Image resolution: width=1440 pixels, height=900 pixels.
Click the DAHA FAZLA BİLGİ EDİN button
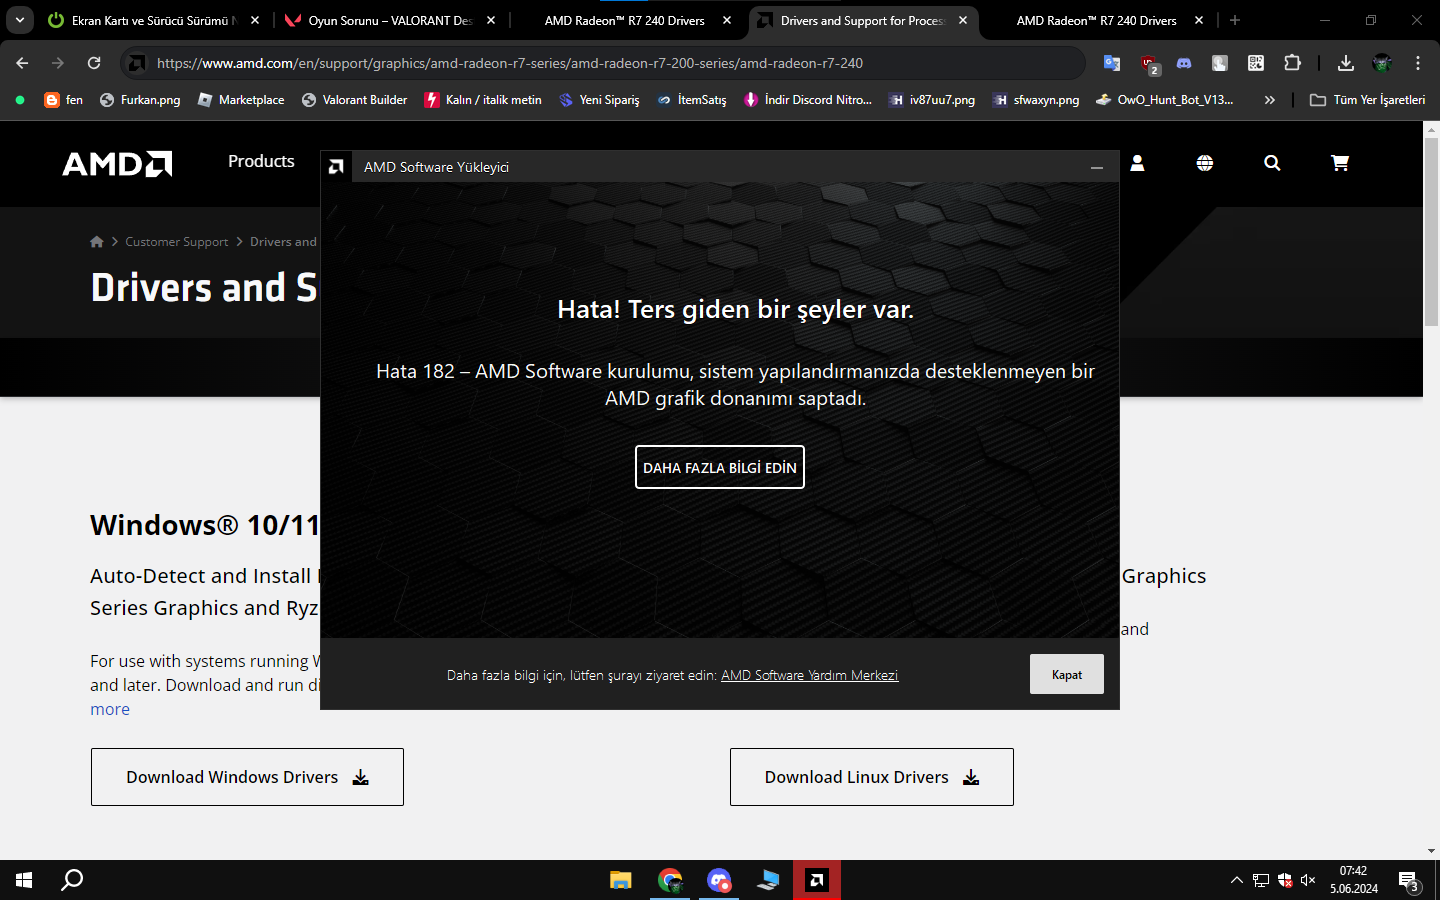pos(720,467)
